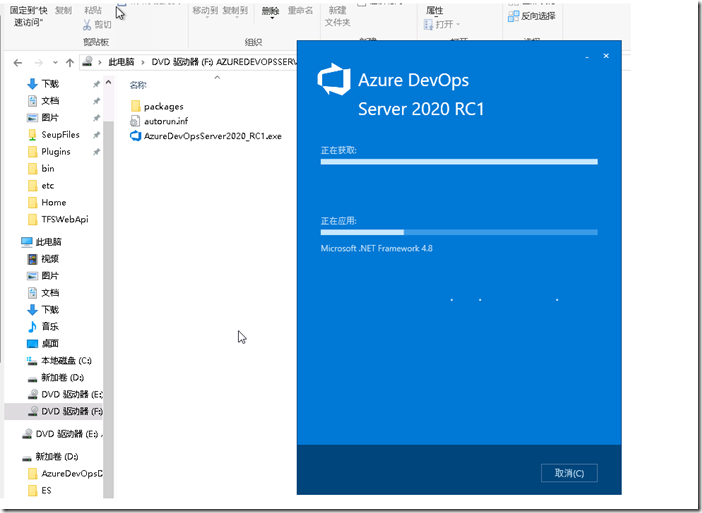
Task: Open 文档 in quick access
Action: pos(50,101)
